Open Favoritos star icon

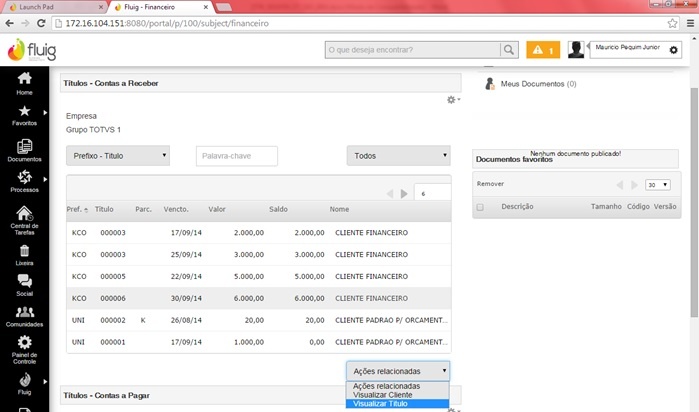click(x=24, y=111)
